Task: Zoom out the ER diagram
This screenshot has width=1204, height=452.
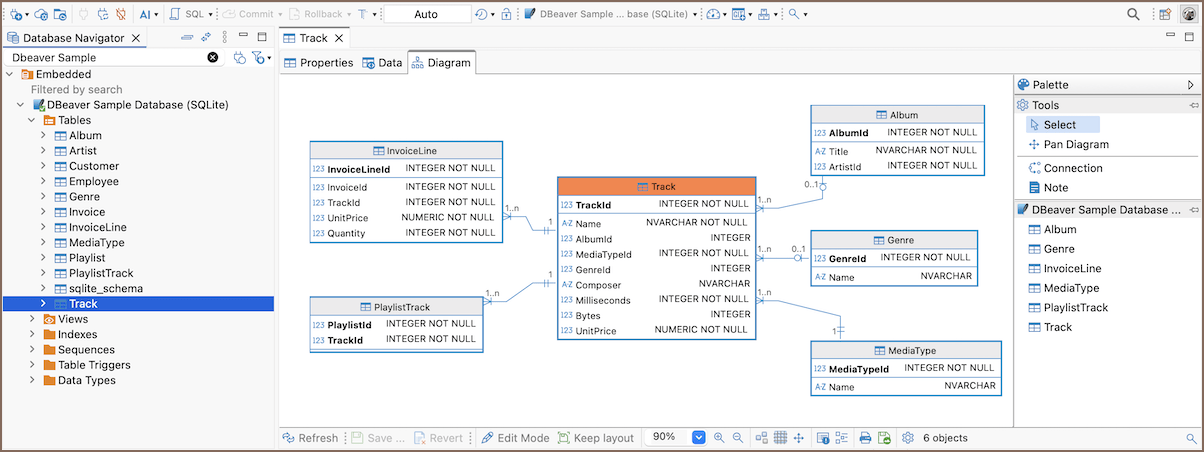Action: pyautogui.click(x=738, y=438)
